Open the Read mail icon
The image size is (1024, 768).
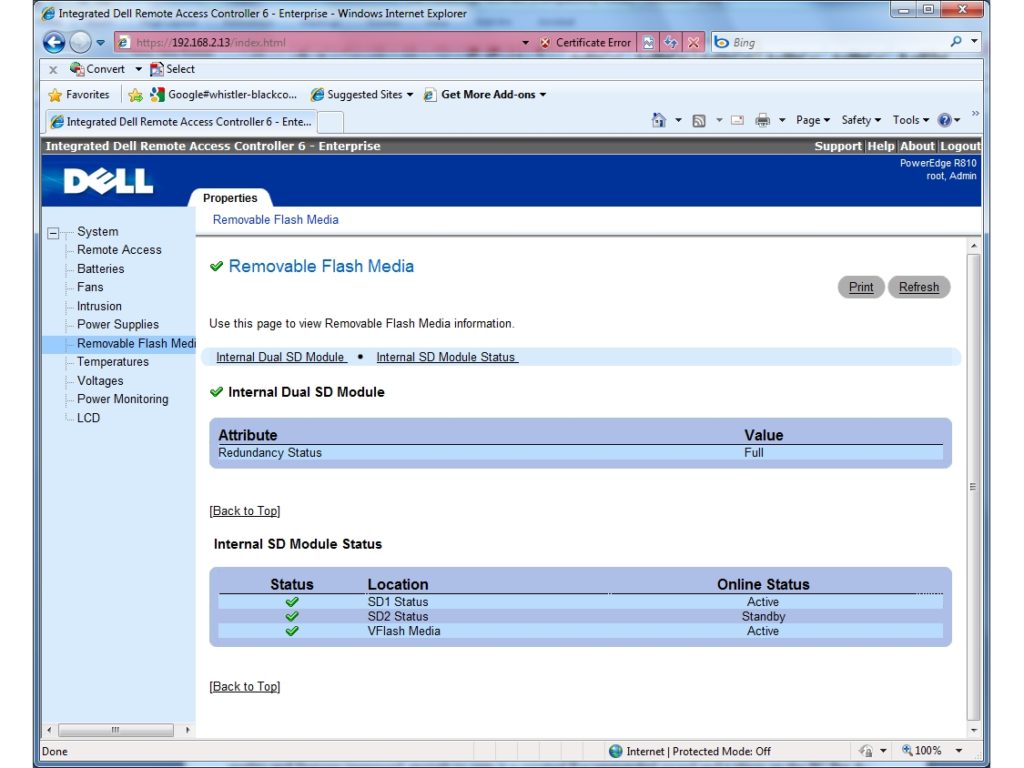point(737,119)
